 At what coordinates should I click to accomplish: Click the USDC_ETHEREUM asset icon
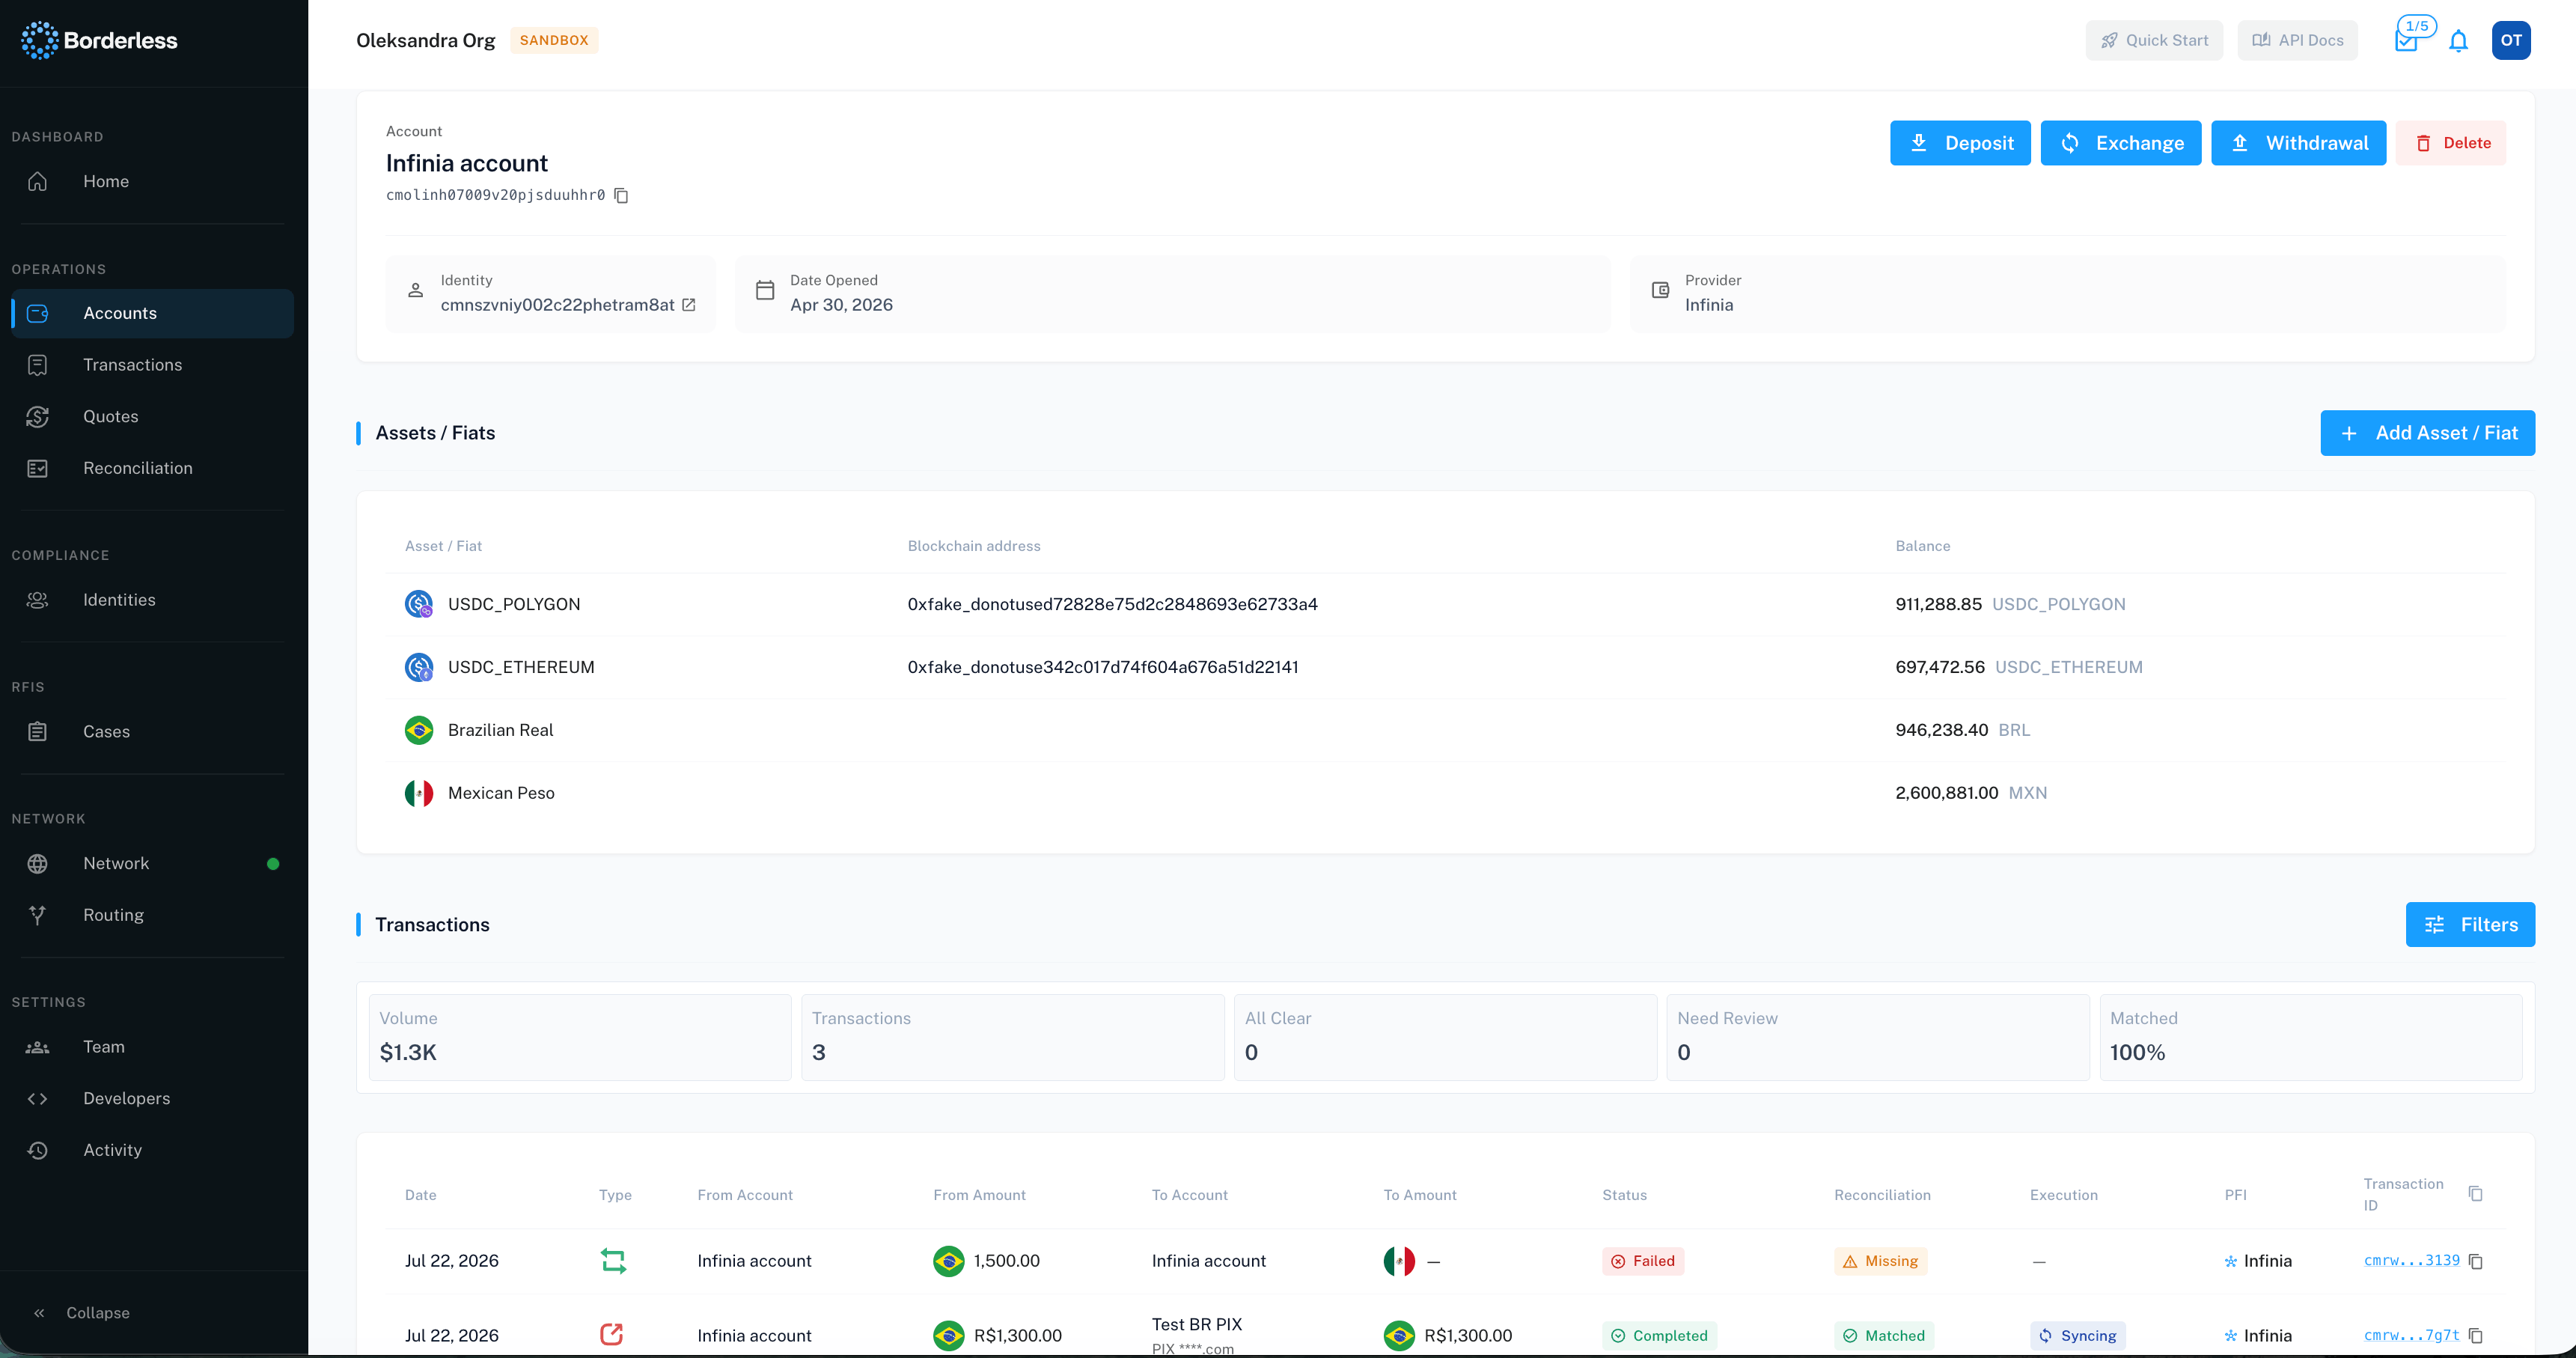tap(419, 667)
